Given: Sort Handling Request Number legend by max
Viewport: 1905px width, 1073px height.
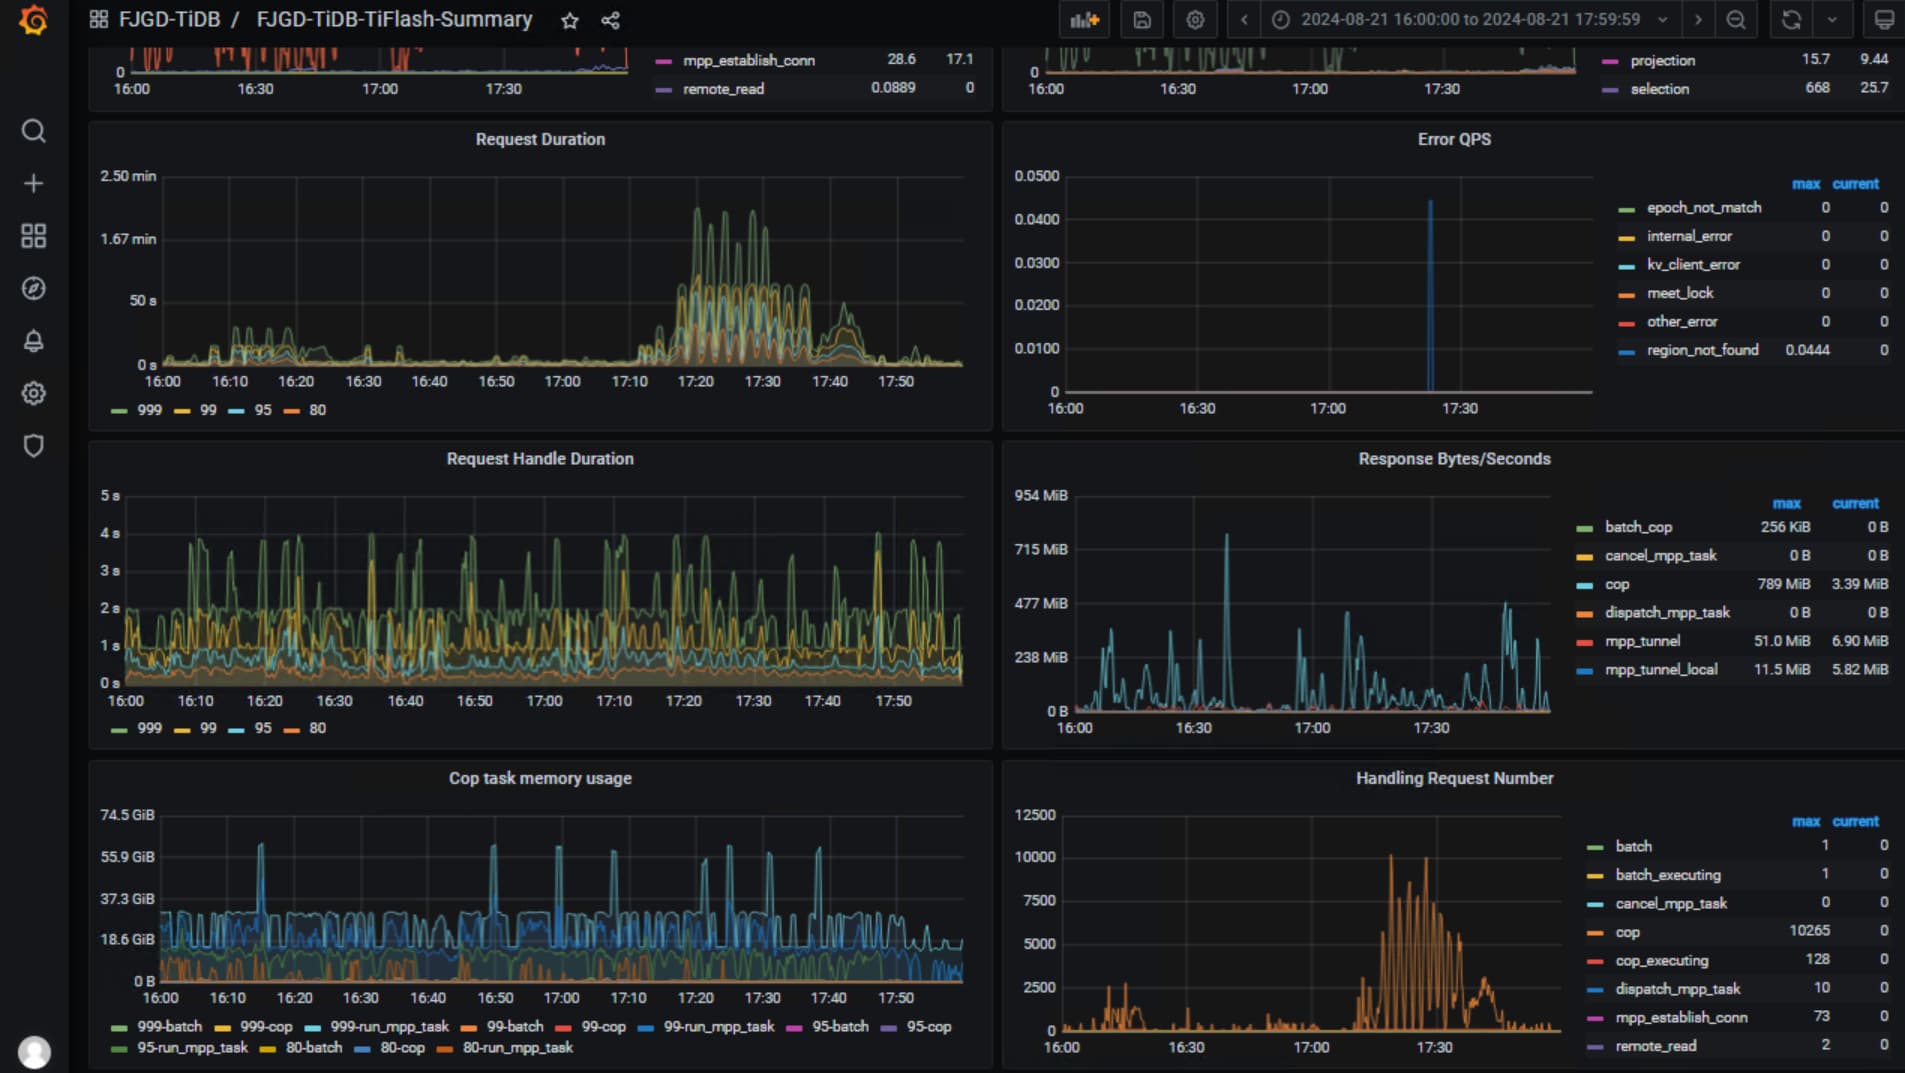Looking at the screenshot, I should 1805,821.
